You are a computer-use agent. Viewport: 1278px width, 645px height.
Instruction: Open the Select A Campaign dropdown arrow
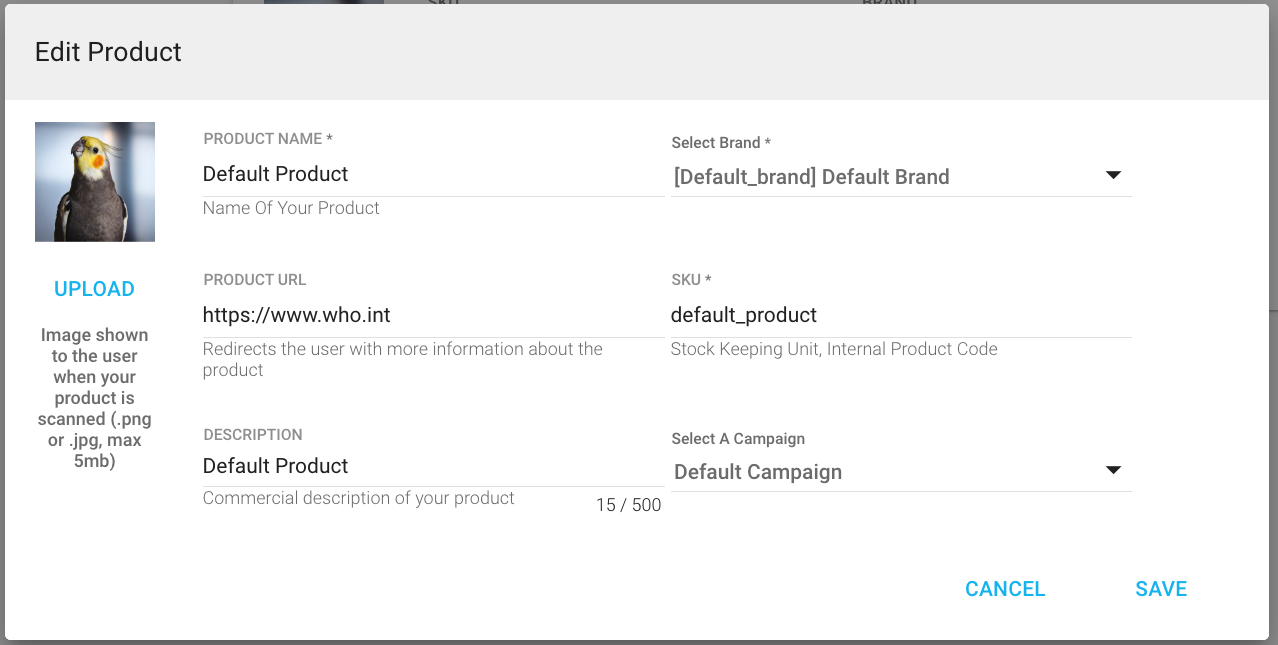pos(1113,470)
